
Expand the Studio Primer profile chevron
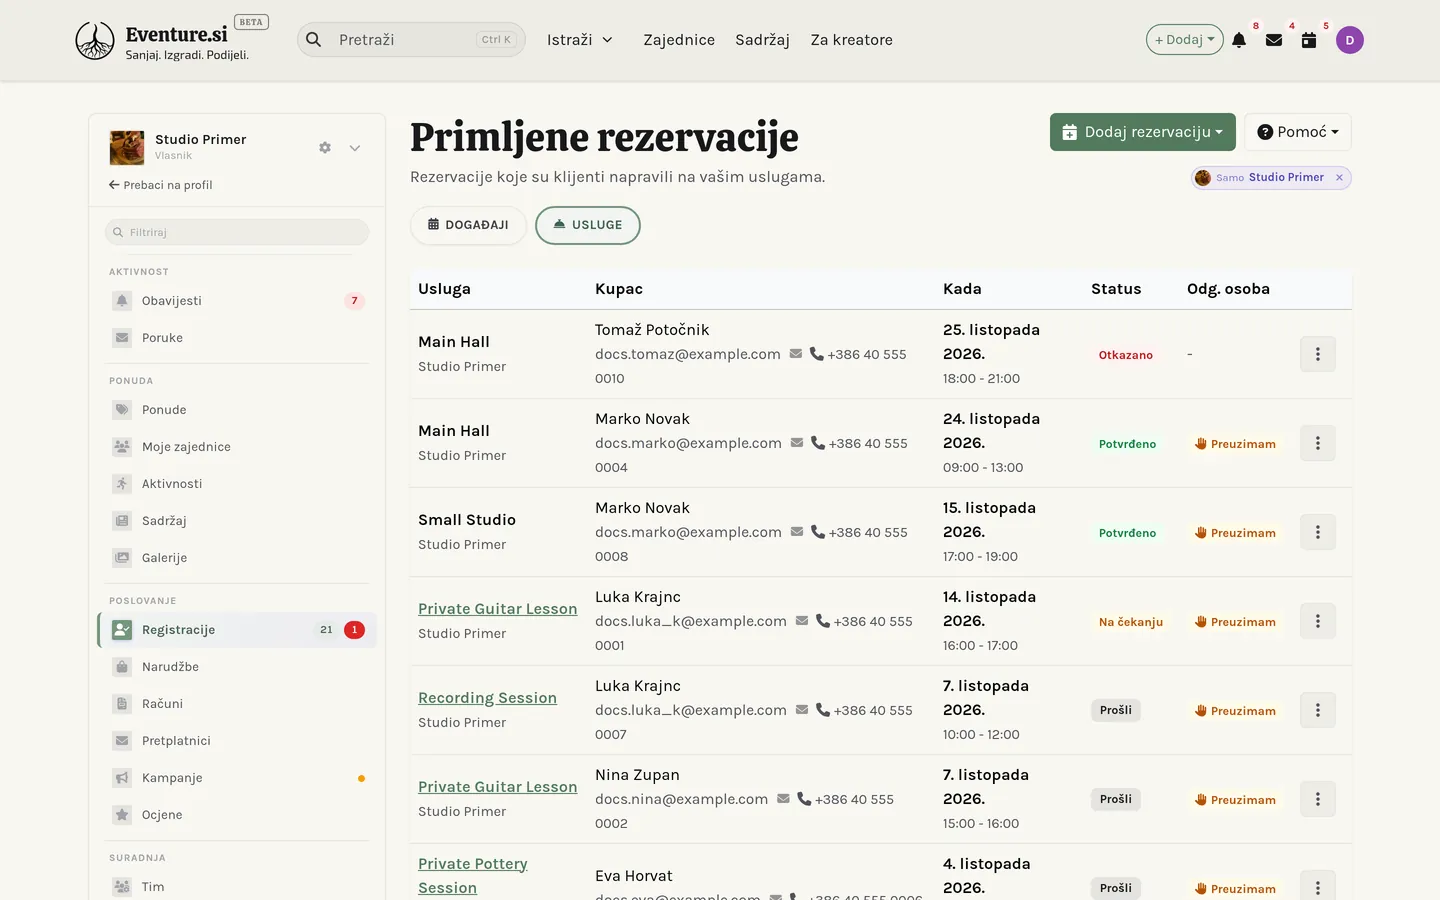354,147
